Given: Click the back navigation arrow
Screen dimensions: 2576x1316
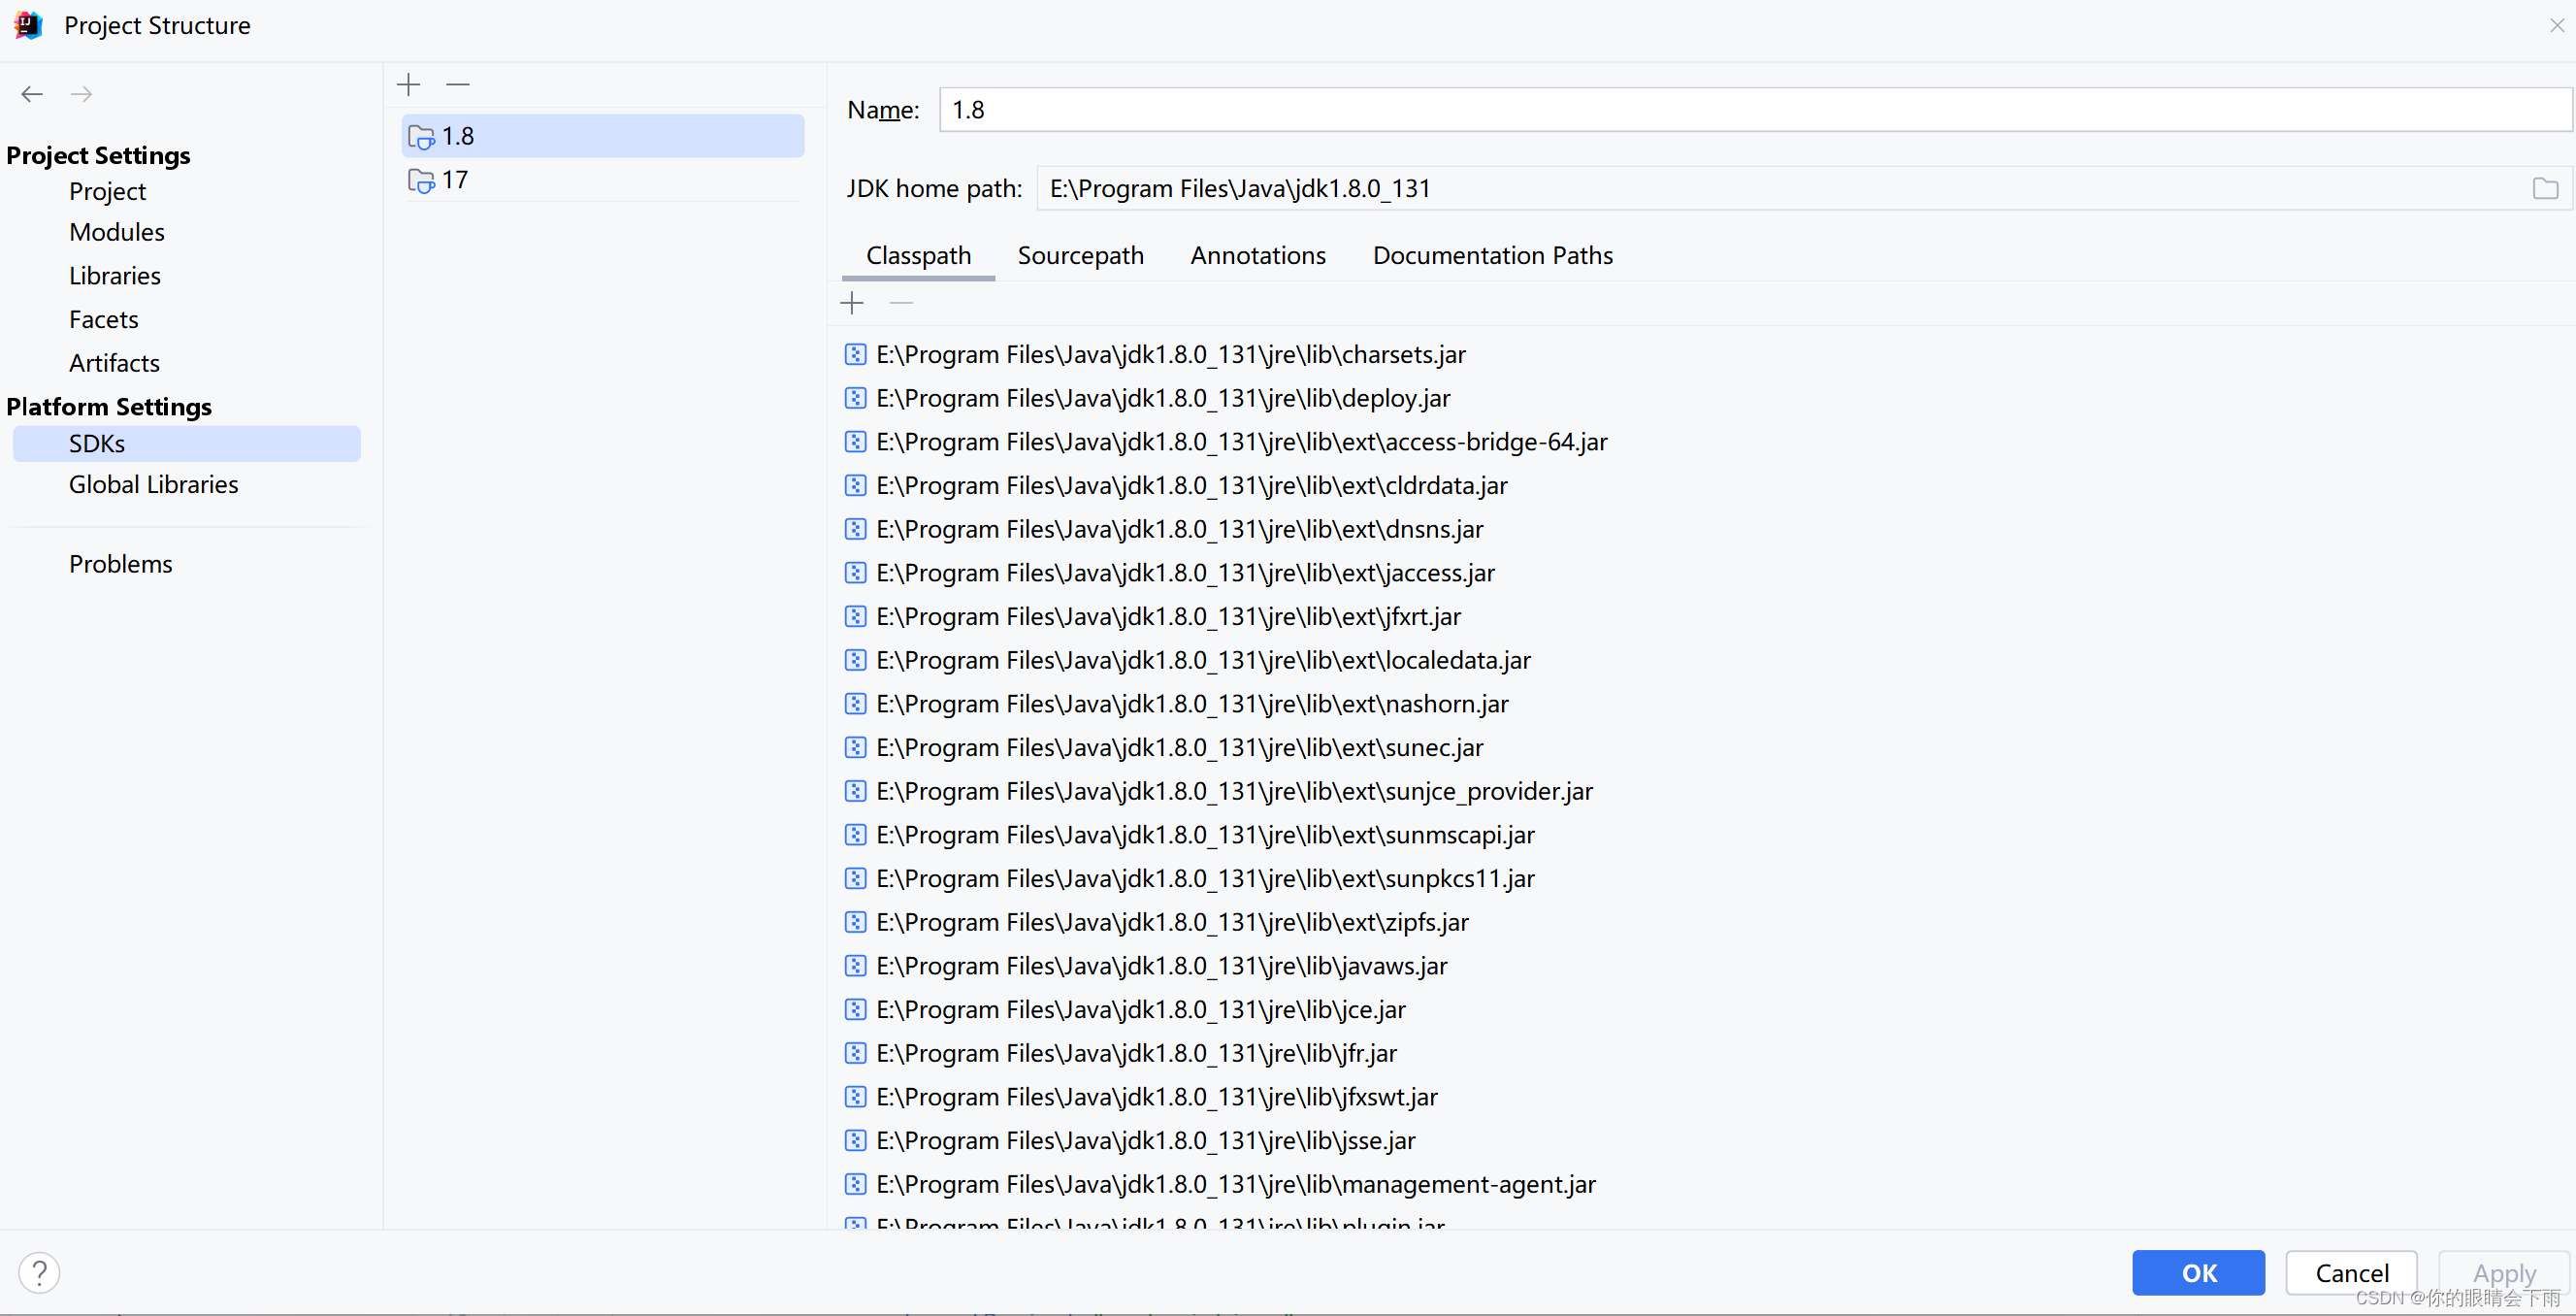Looking at the screenshot, I should coord(31,93).
